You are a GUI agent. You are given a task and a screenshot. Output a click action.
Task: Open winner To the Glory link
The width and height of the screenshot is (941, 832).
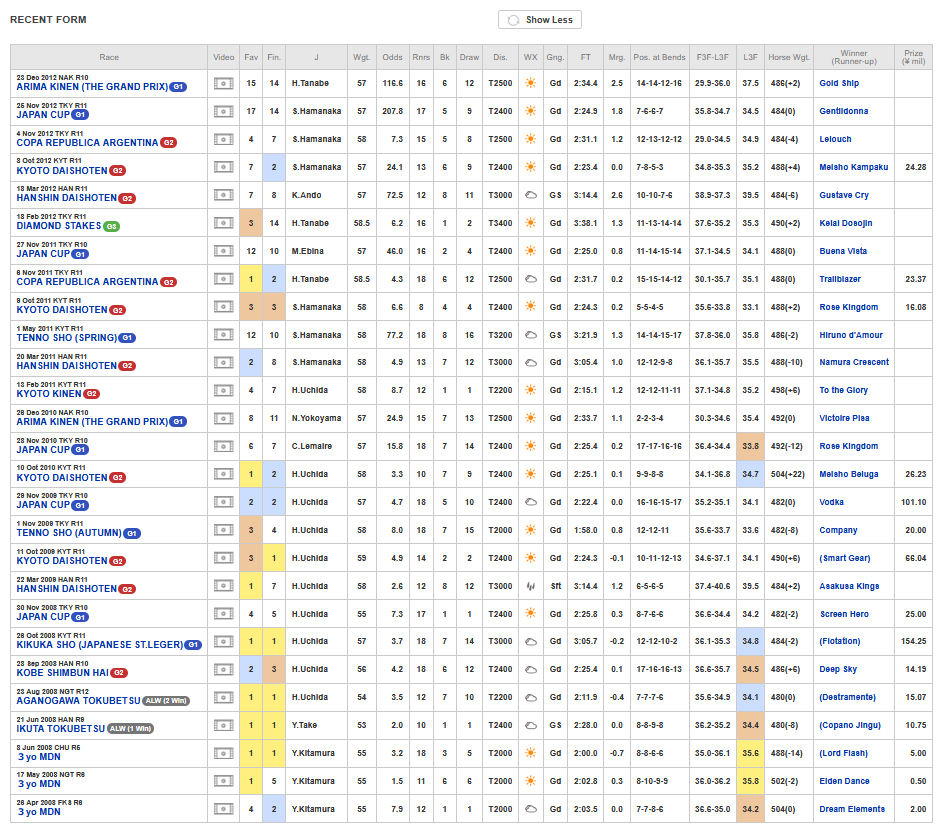pos(843,390)
